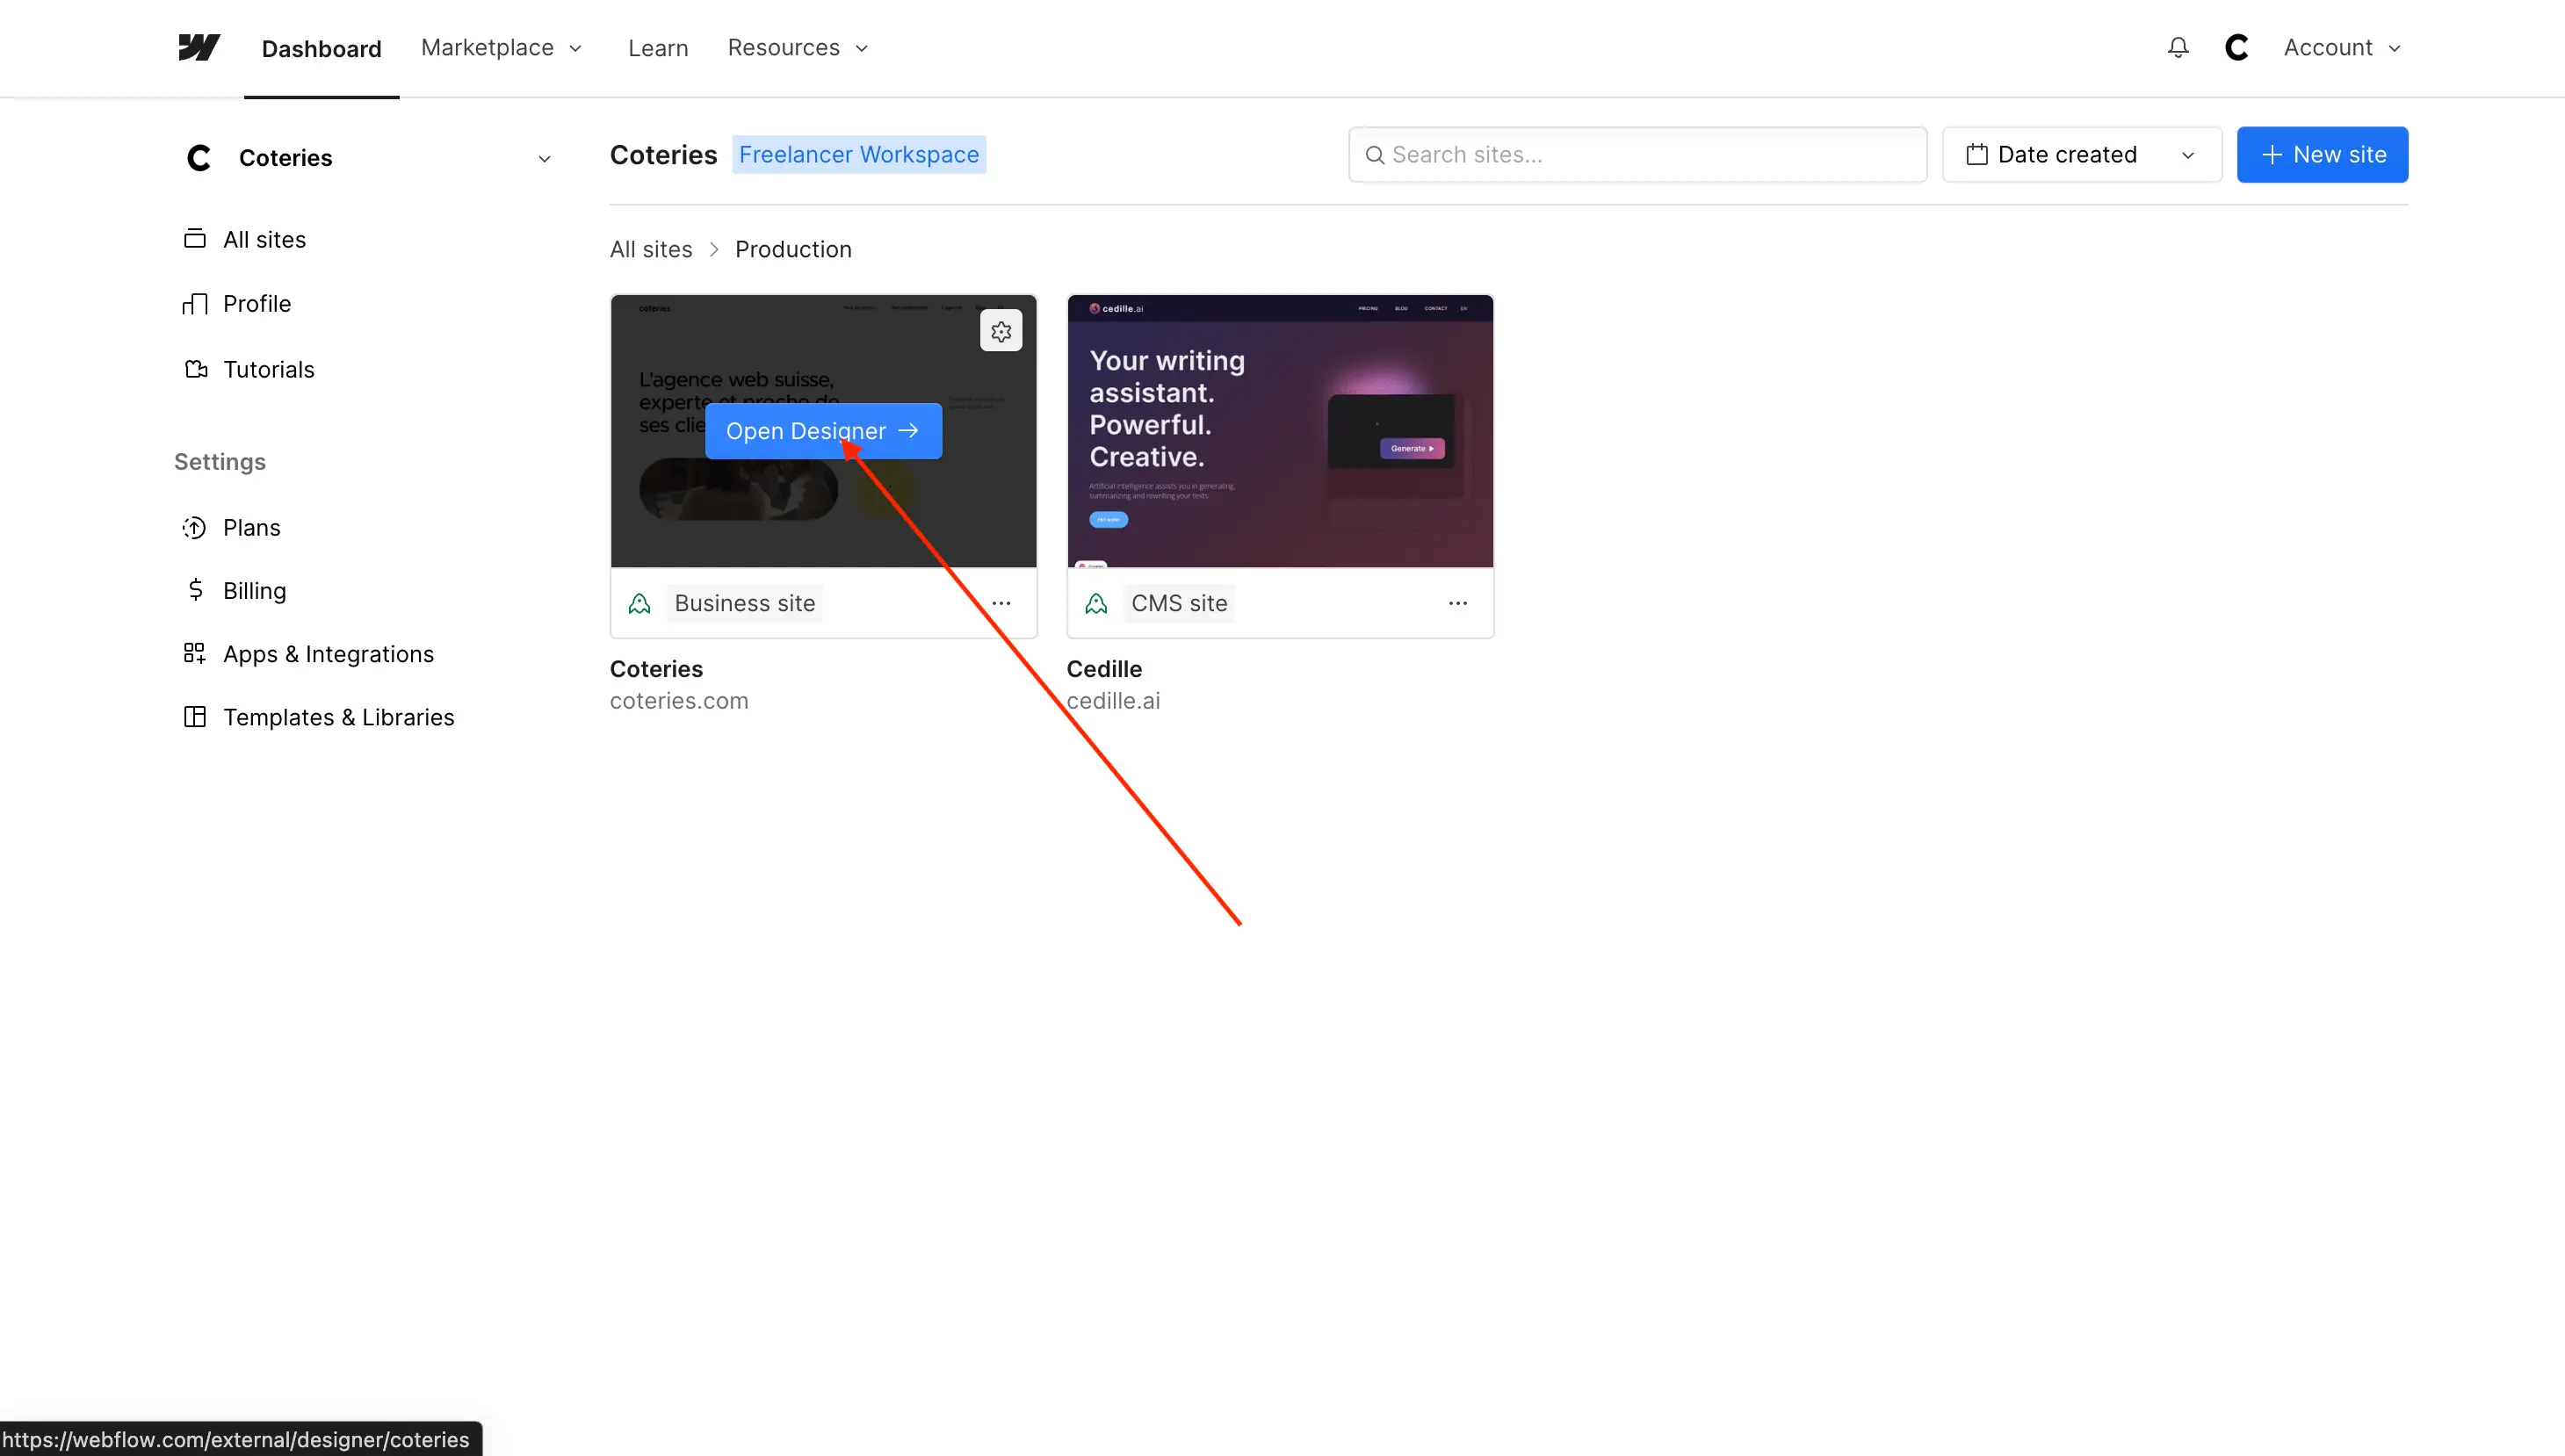Click the Billing dollar icon
2565x1456 pixels.
tap(195, 590)
